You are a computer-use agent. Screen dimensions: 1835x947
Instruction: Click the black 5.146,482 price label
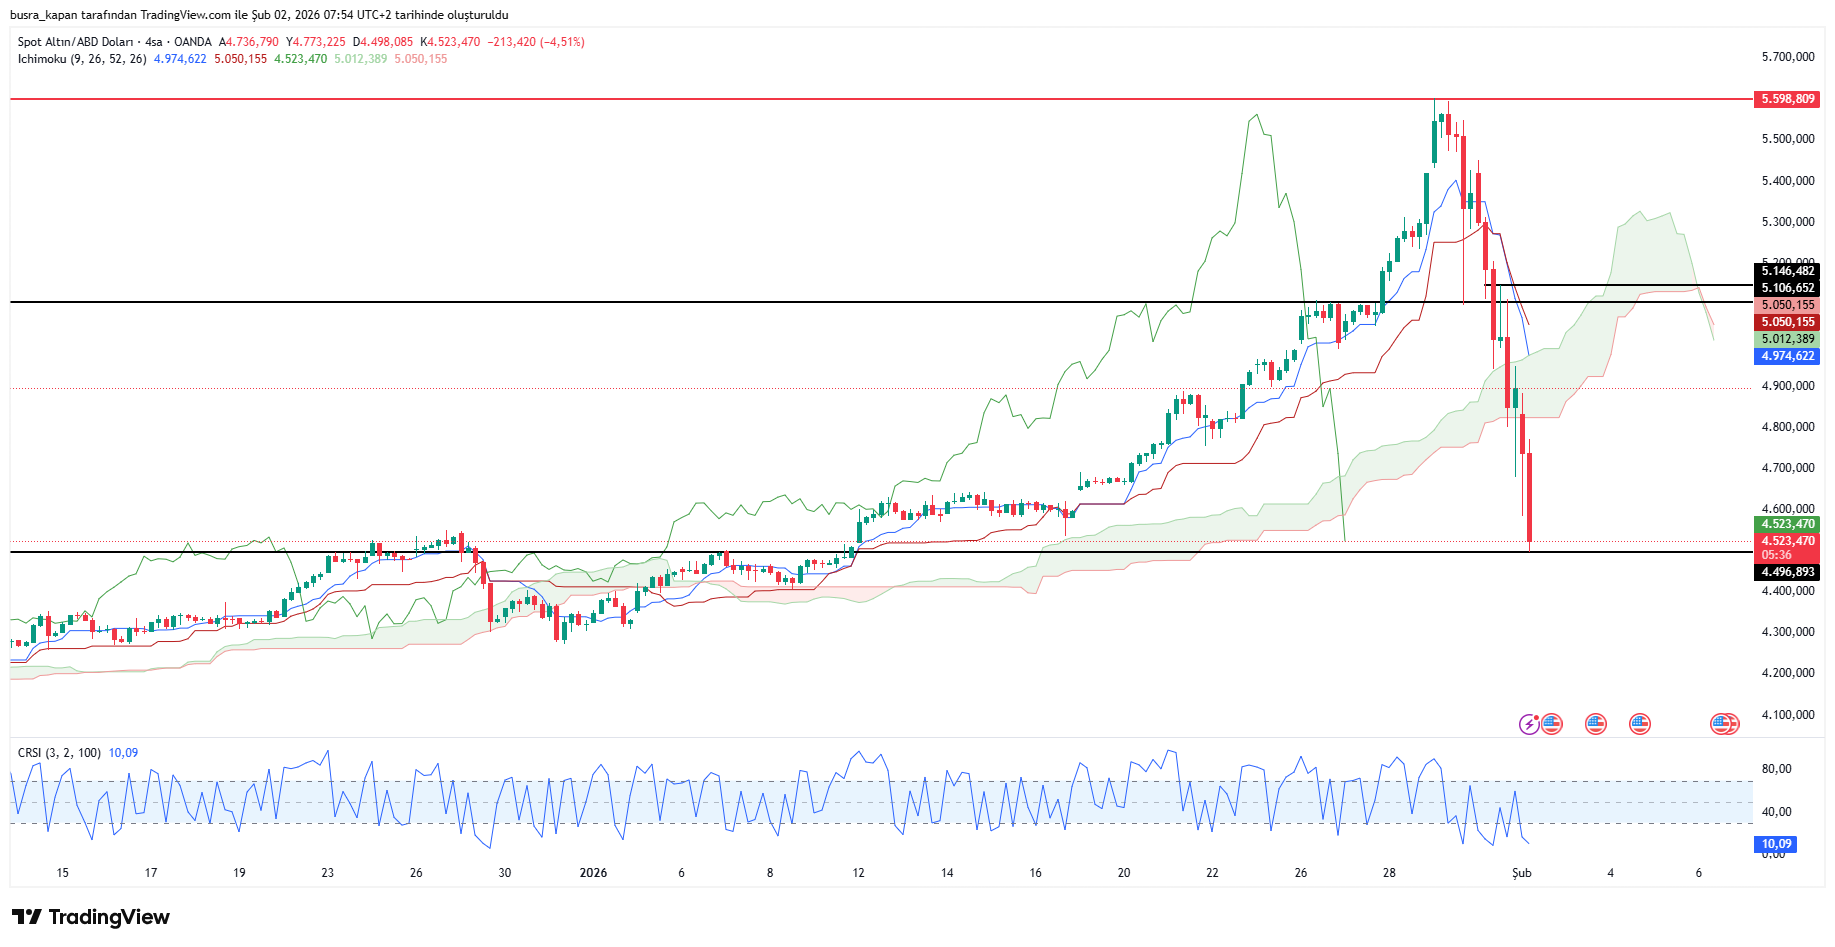(x=1787, y=271)
